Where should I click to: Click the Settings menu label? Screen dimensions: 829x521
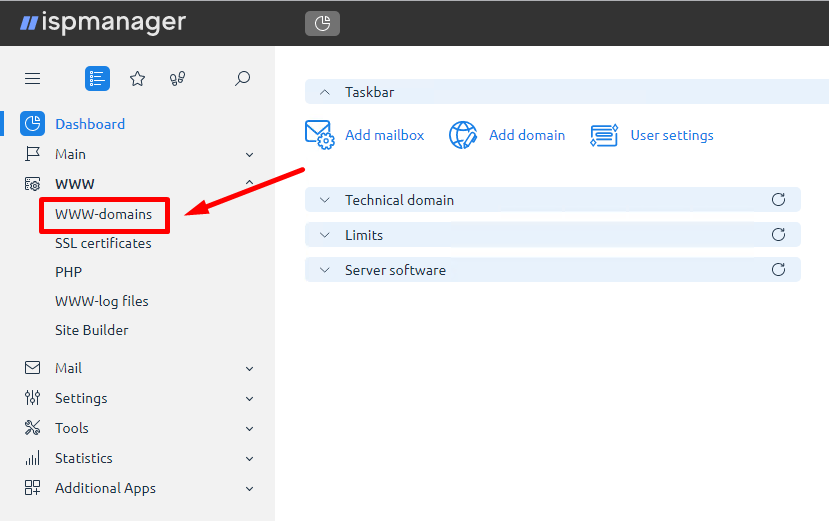point(81,398)
